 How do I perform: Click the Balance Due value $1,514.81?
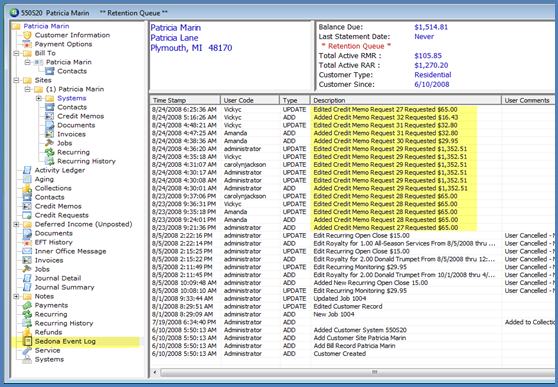431,27
